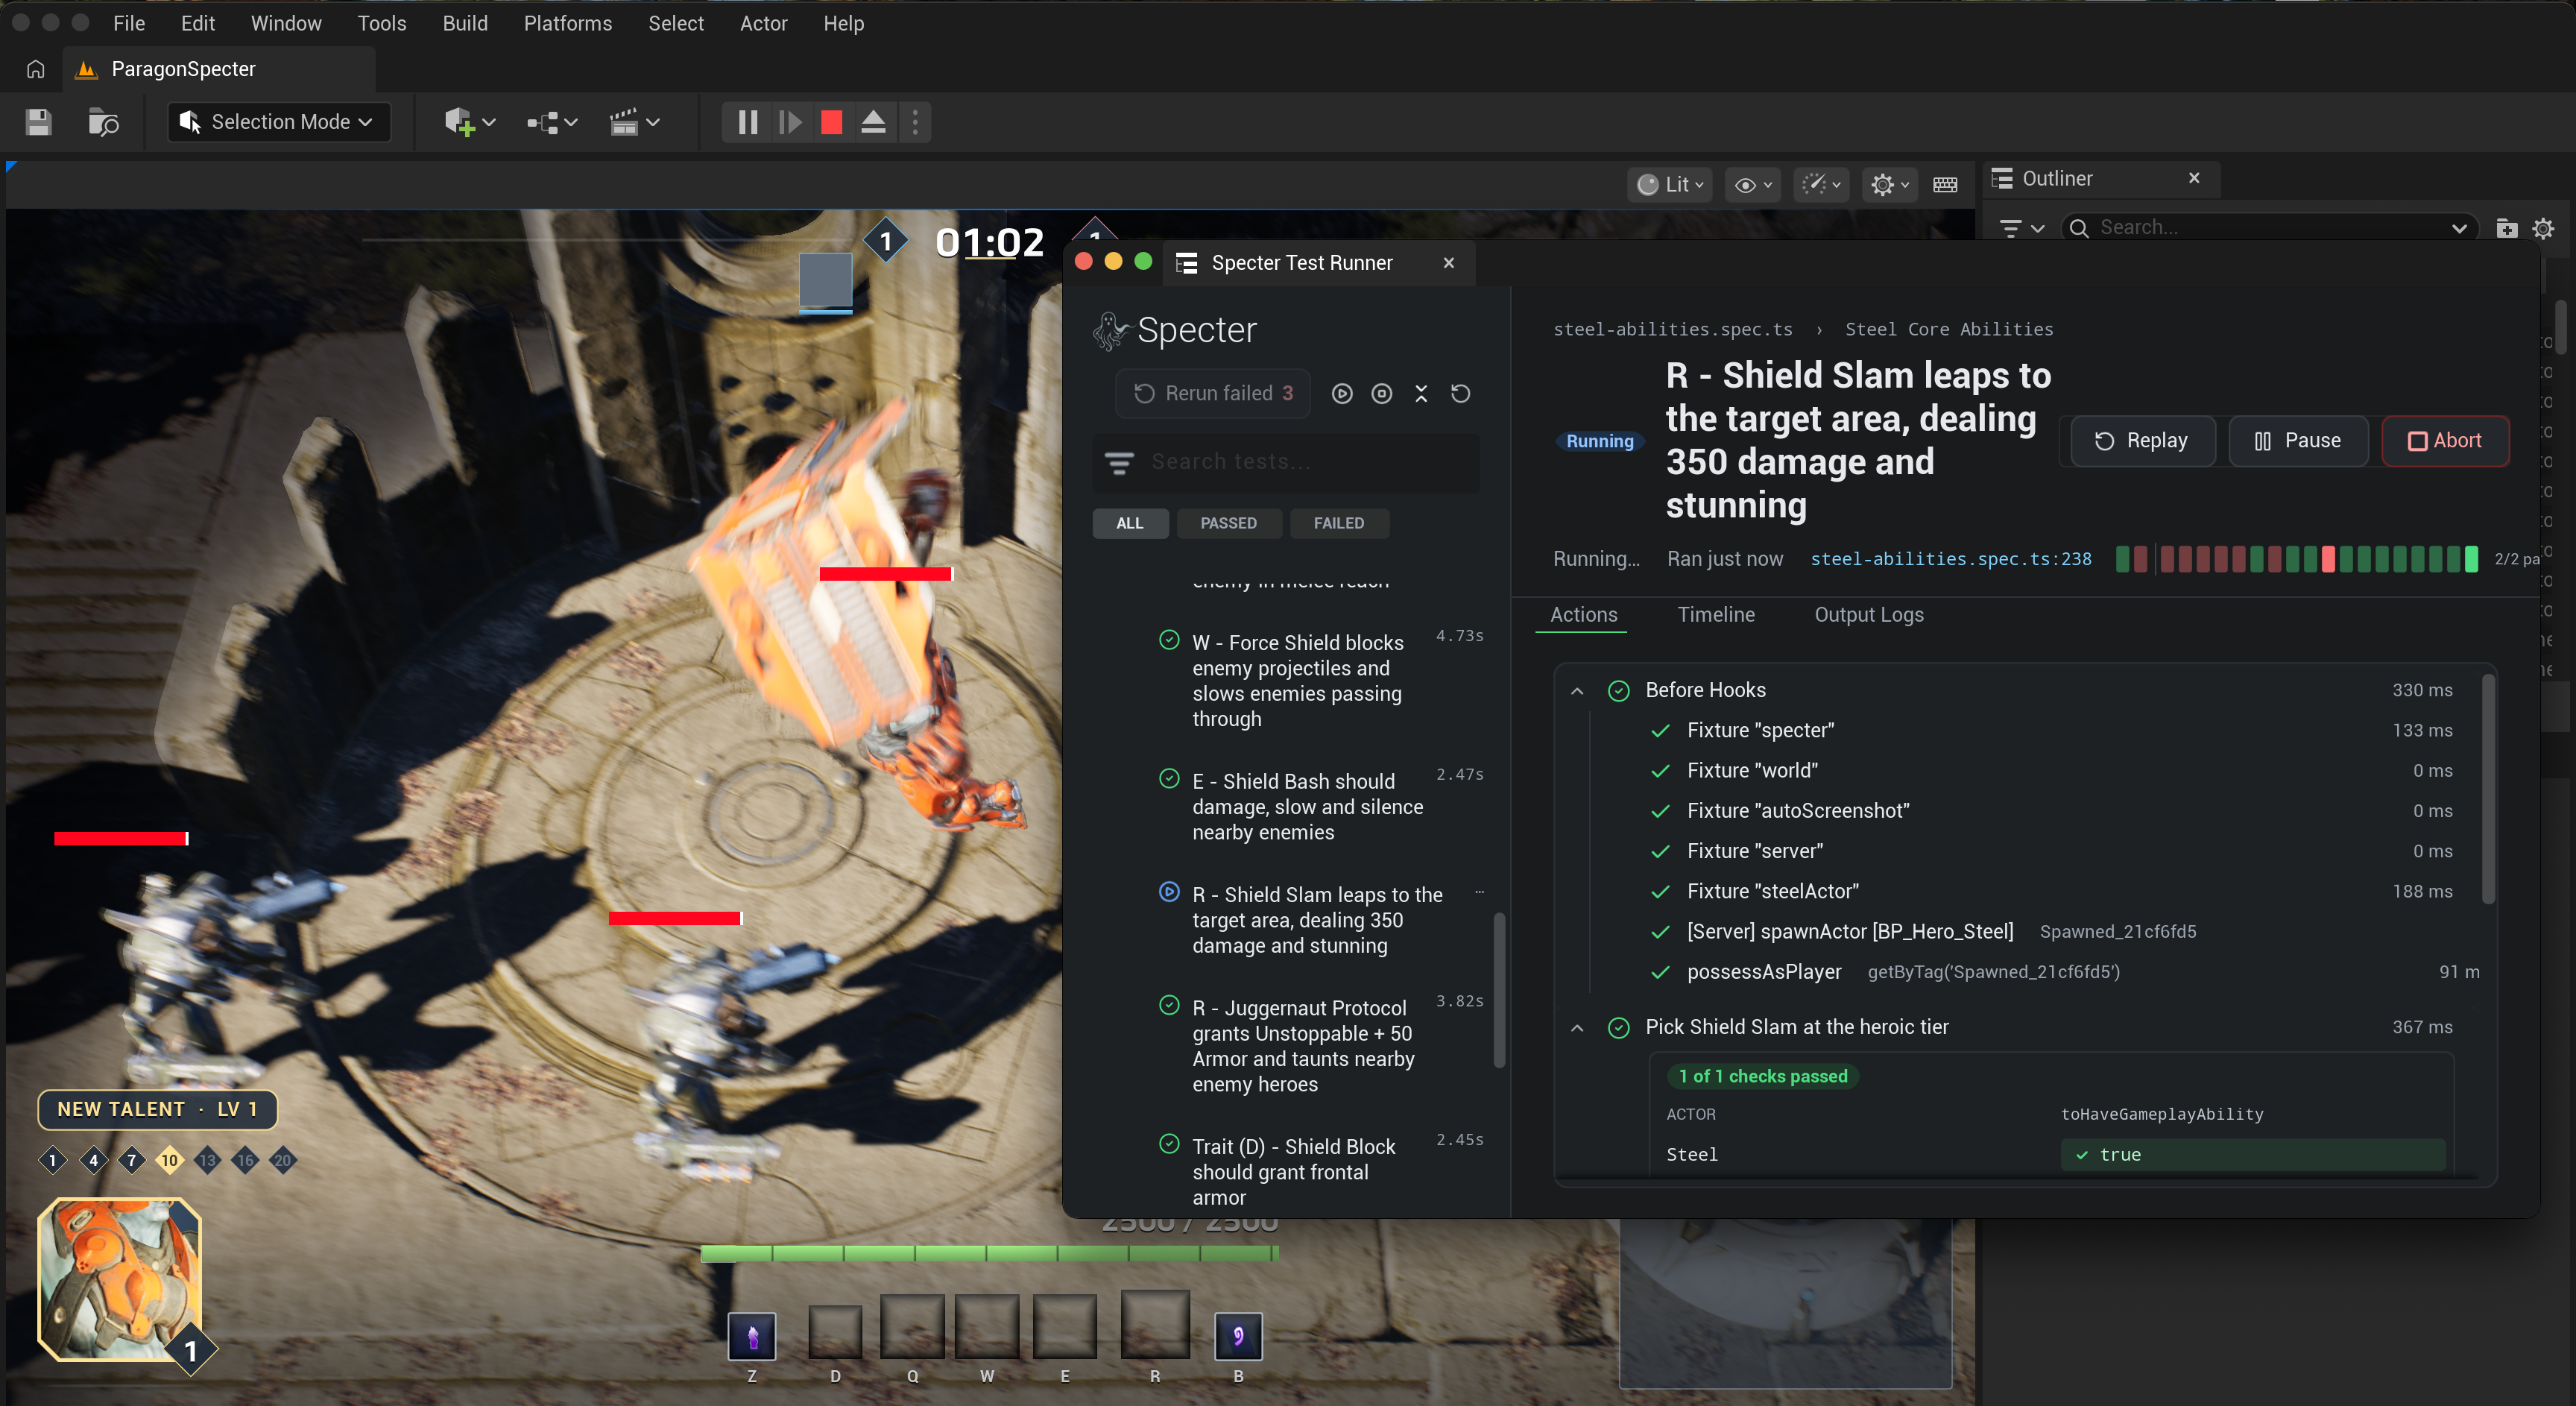Open the Actor menu
The image size is (2576, 1406).
[763, 23]
